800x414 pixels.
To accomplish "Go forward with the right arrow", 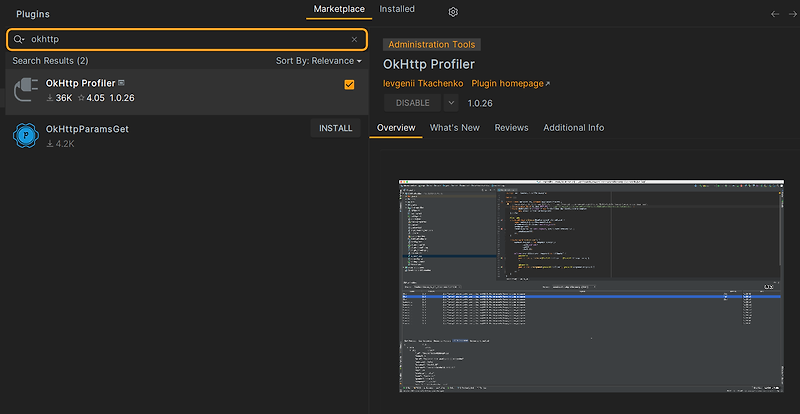I will pos(792,14).
